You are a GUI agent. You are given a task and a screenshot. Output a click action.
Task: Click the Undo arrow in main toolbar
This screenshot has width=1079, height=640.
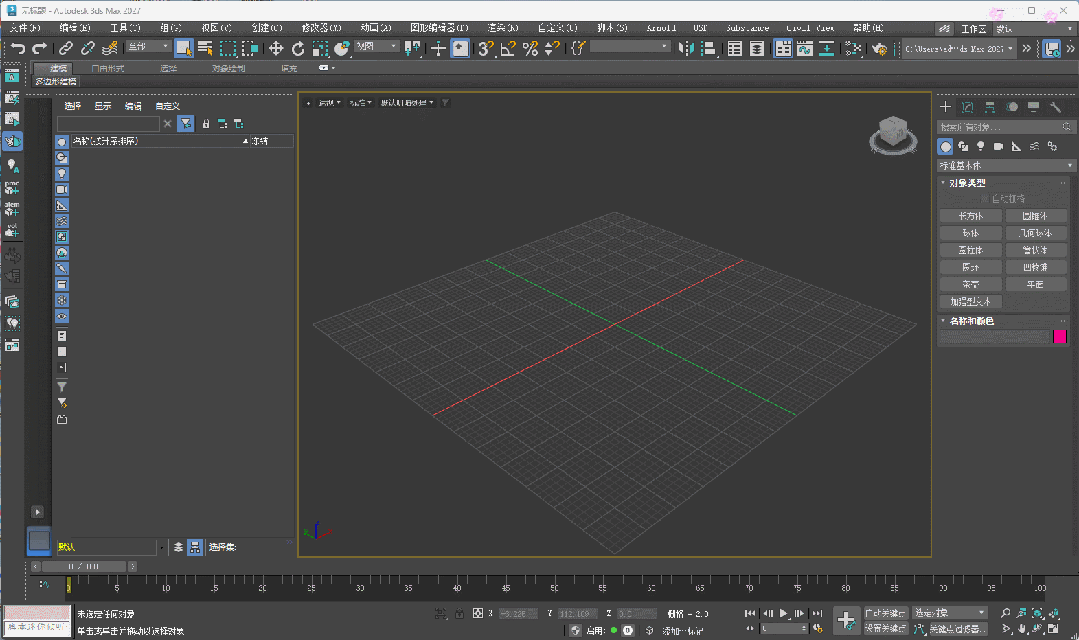click(17, 48)
